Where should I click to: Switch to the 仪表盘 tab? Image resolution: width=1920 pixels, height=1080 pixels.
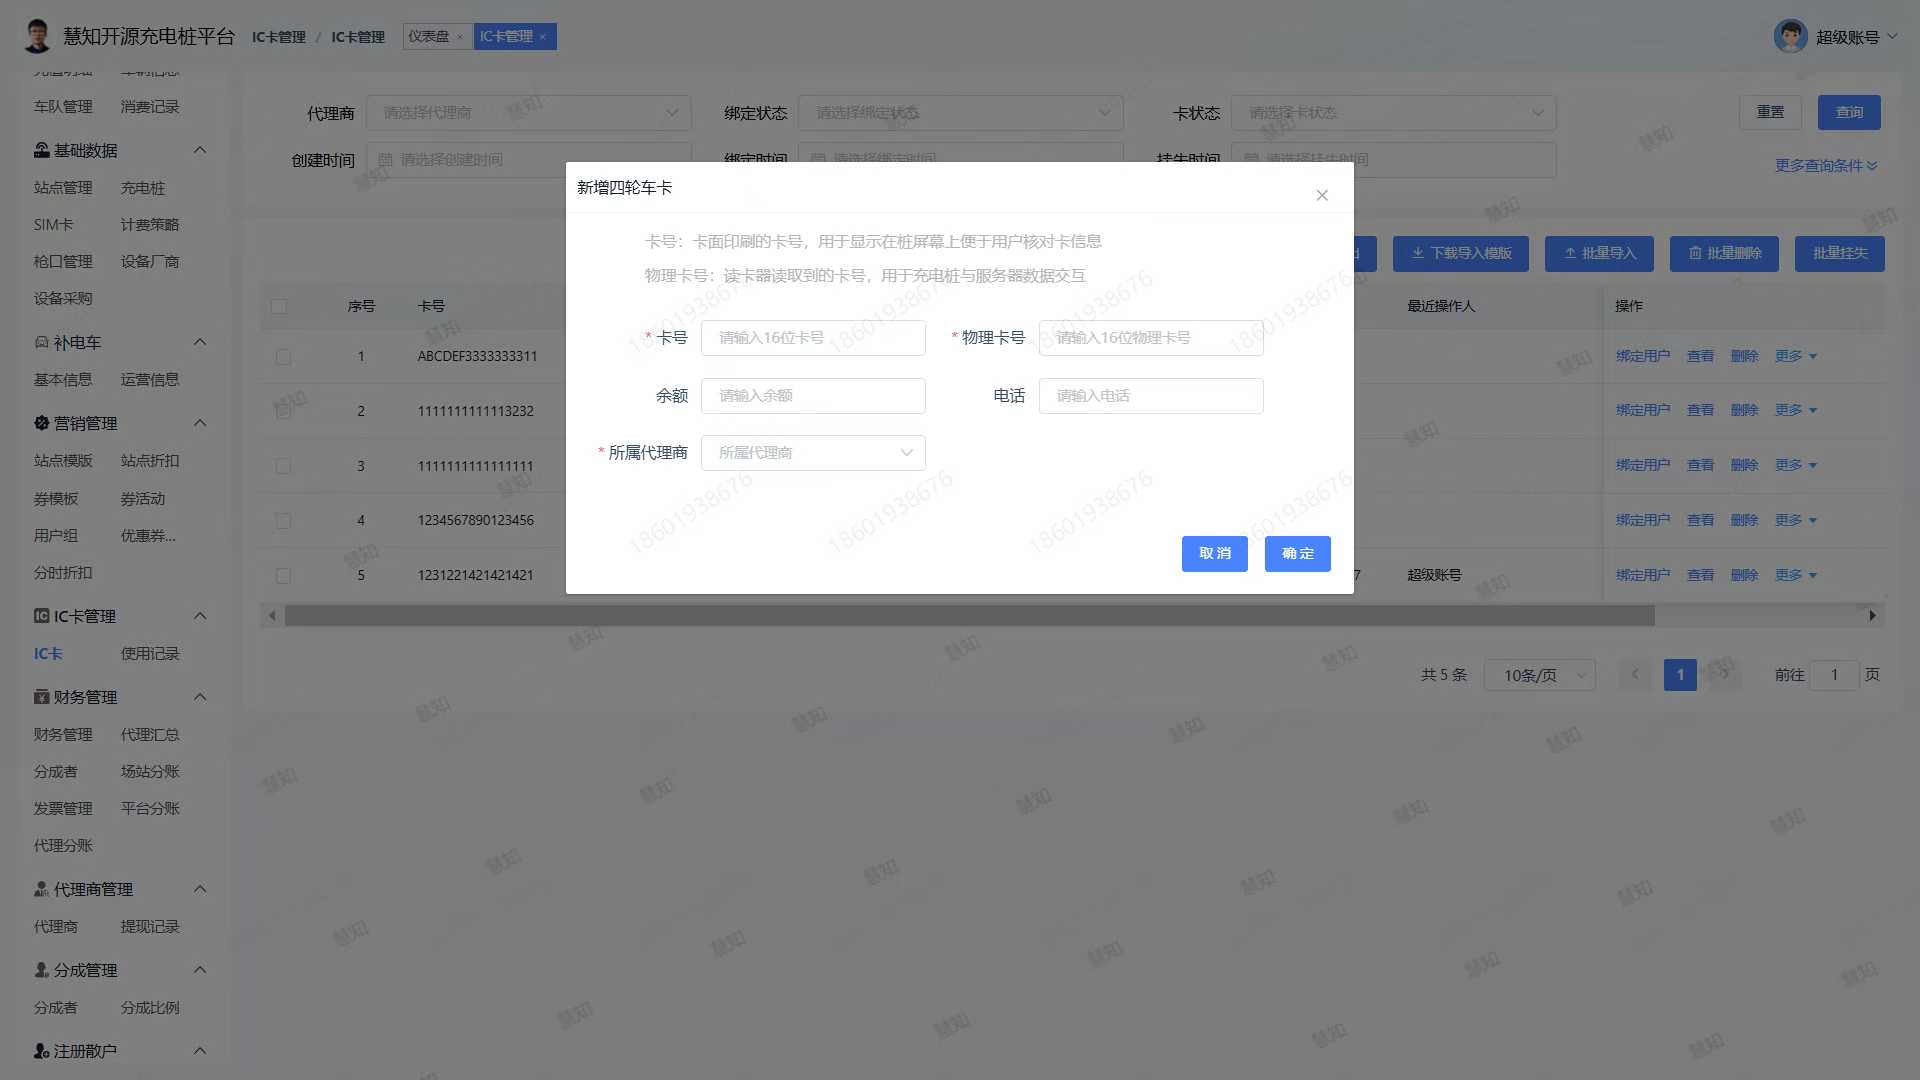pos(428,36)
